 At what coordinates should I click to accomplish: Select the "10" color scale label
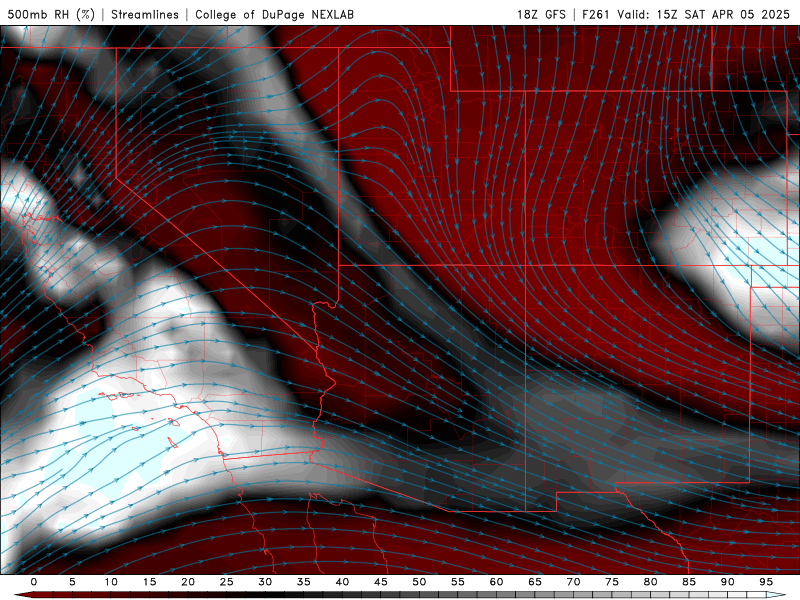click(x=111, y=582)
